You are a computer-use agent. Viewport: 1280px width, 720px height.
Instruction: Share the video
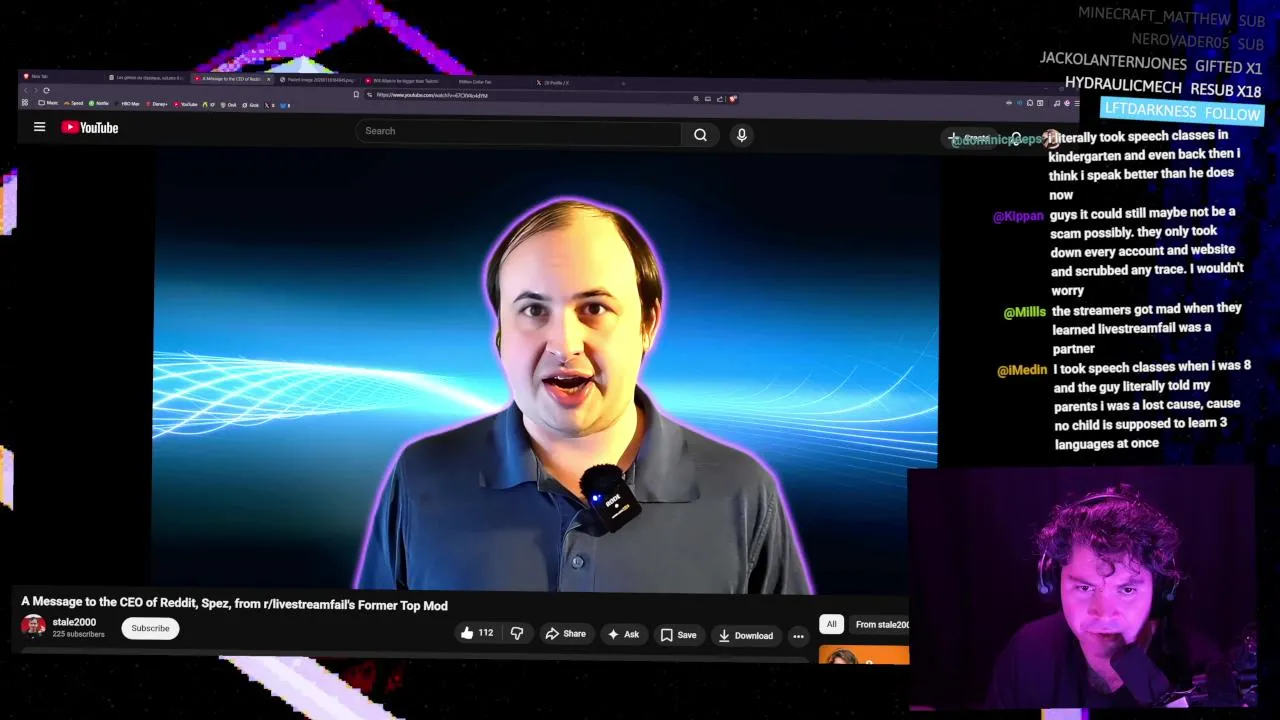point(566,634)
